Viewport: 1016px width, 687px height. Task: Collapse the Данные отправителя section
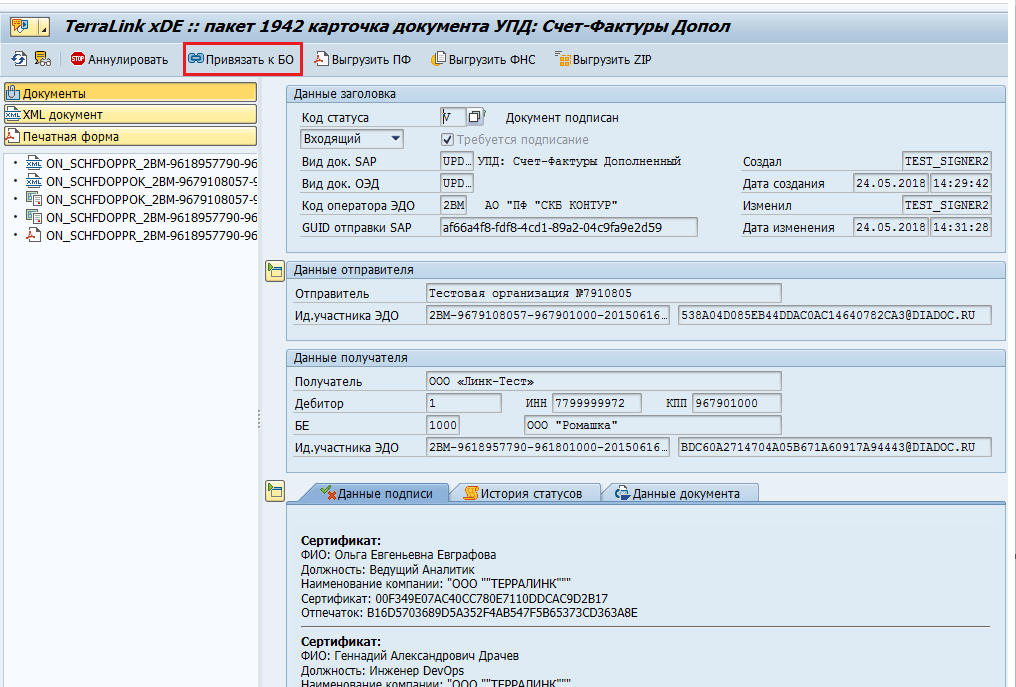click(x=274, y=271)
